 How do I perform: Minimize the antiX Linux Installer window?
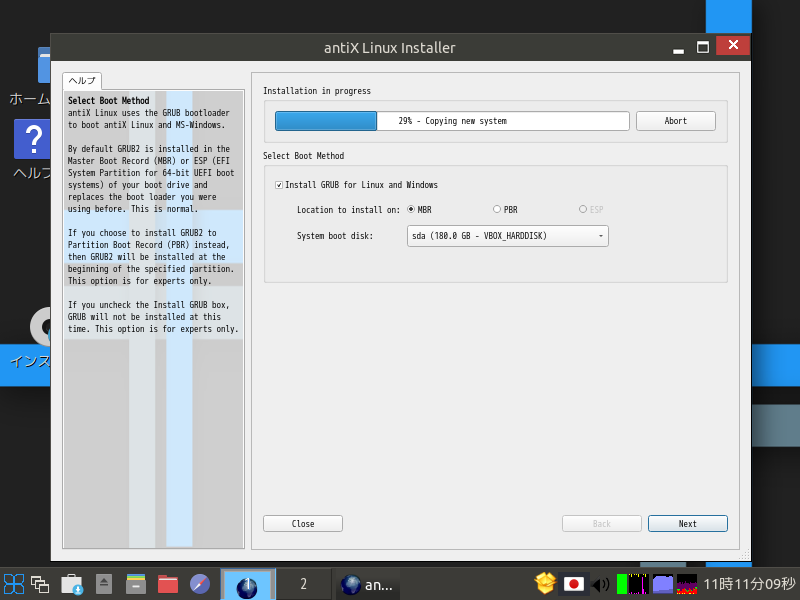click(x=678, y=49)
